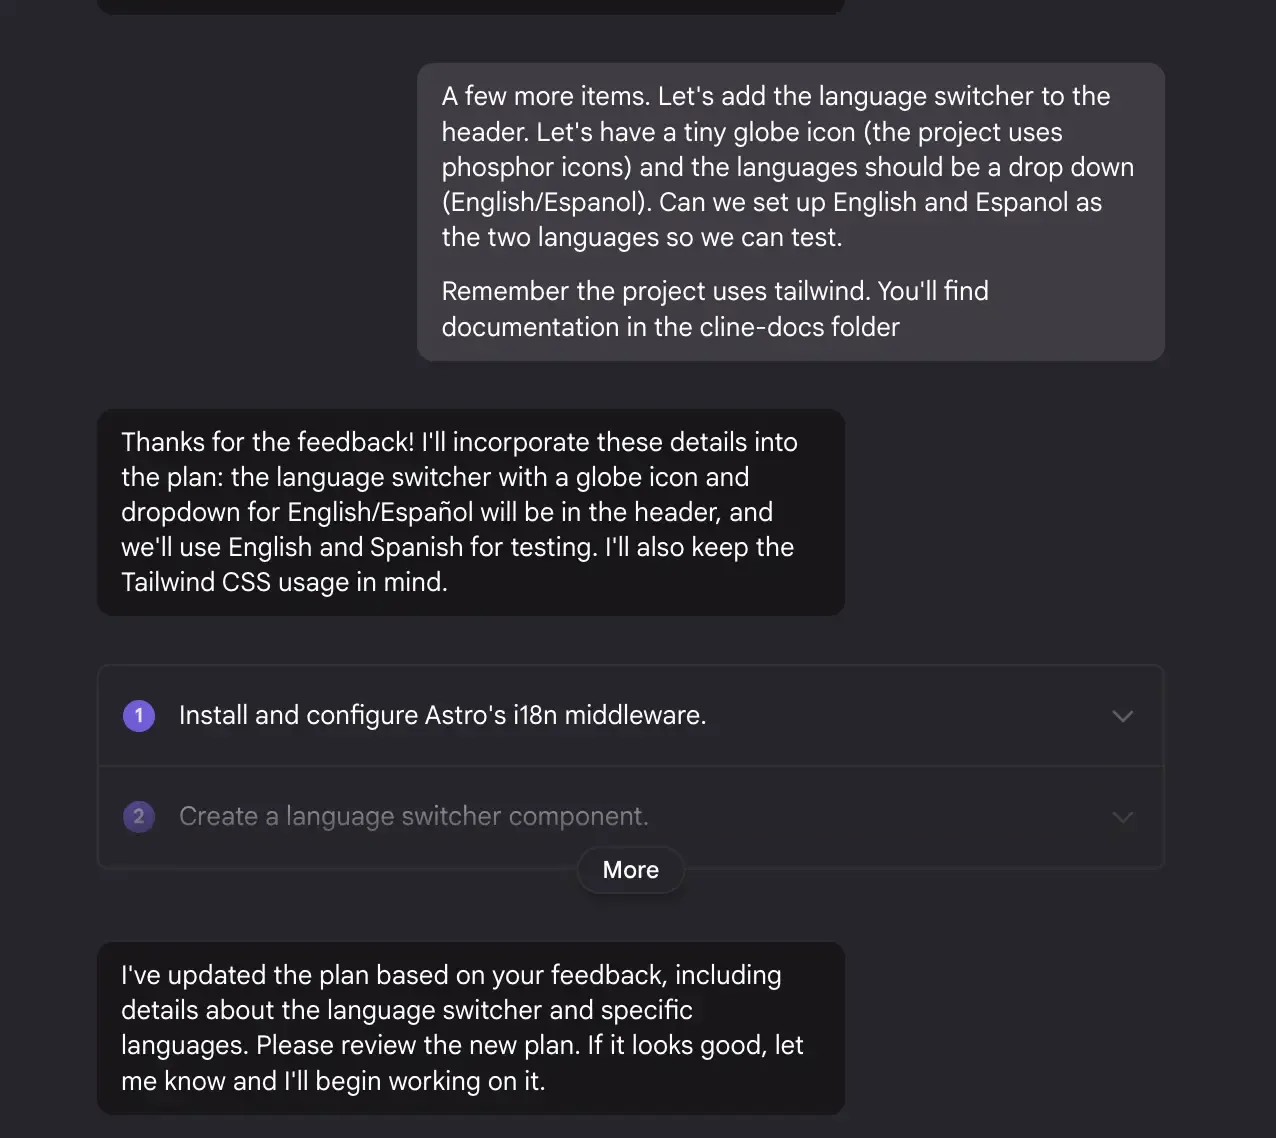Viewport: 1276px width, 1138px height.
Task: Expand the Install and configure Astro's i18n step
Action: [1123, 716]
